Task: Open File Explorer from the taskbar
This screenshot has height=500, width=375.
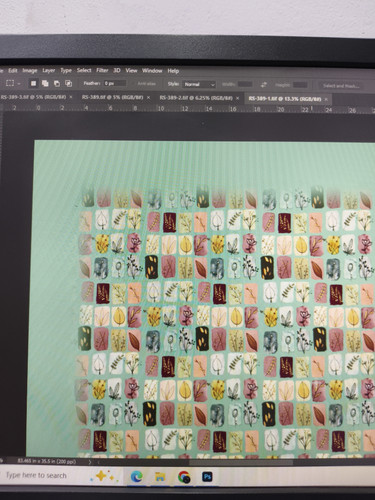Action: coord(160,477)
